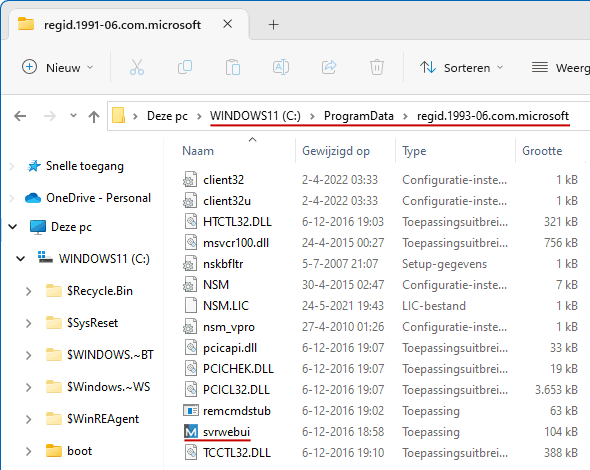Click size '3.653 kB' of PCICL32.DLL
This screenshot has height=470, width=590.
556,390
